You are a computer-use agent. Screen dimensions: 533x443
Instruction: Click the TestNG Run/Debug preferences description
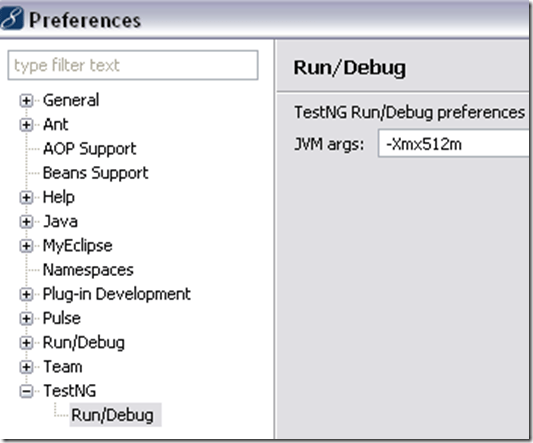[410, 113]
